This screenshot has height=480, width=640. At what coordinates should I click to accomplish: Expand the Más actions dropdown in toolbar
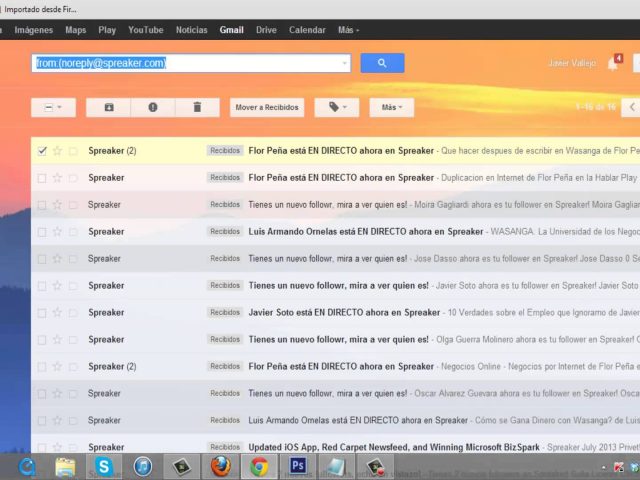[391, 107]
